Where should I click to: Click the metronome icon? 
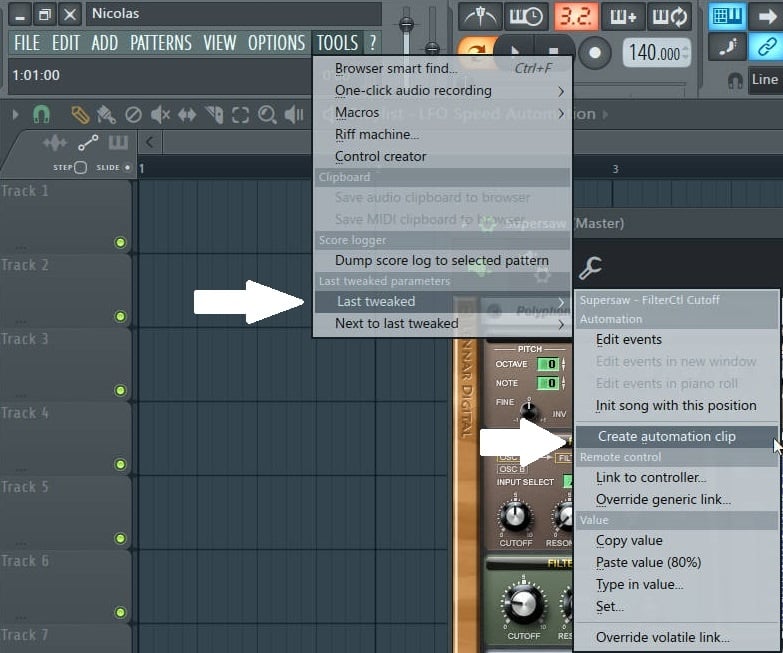point(480,17)
